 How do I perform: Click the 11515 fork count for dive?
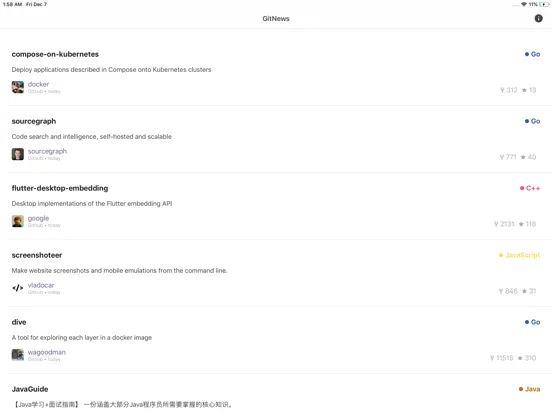[x=502, y=358]
